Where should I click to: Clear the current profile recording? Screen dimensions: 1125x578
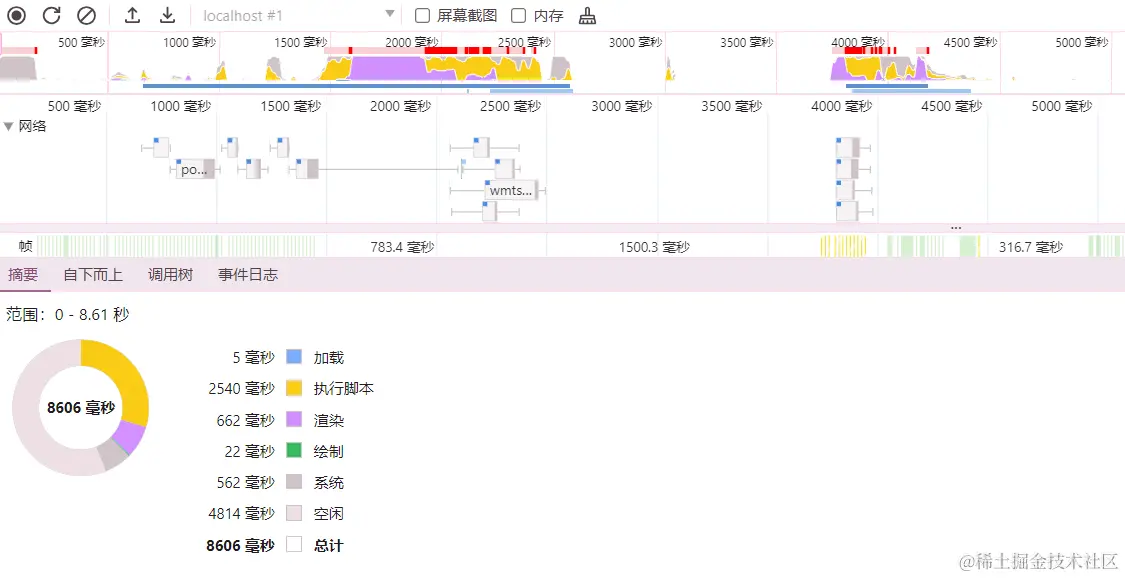(x=86, y=16)
